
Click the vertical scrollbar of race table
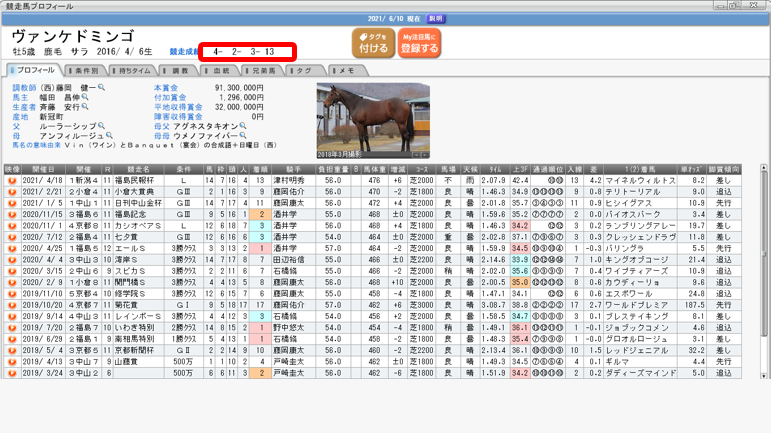pyautogui.click(x=765, y=270)
